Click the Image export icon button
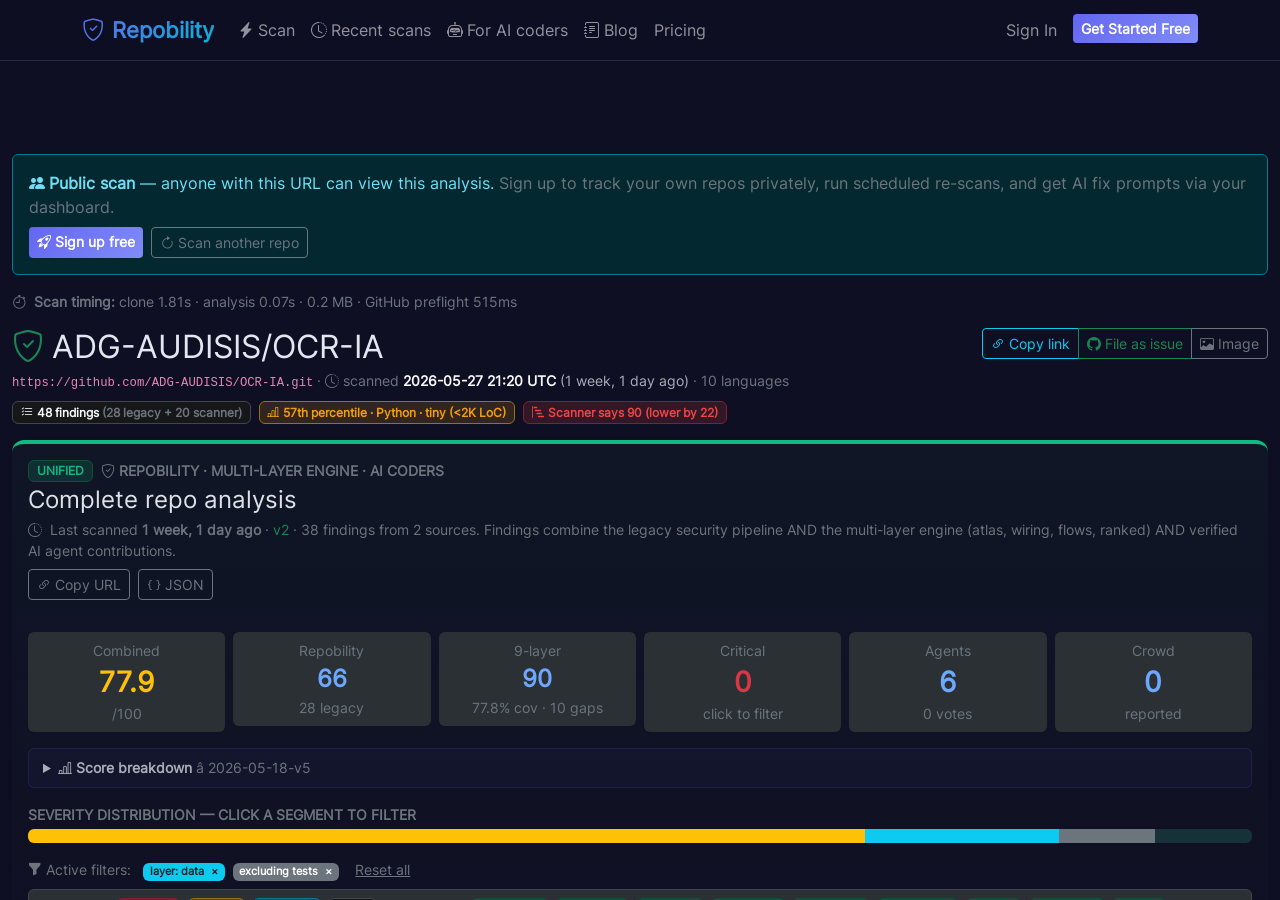The image size is (1280, 900). pyautogui.click(x=1207, y=344)
